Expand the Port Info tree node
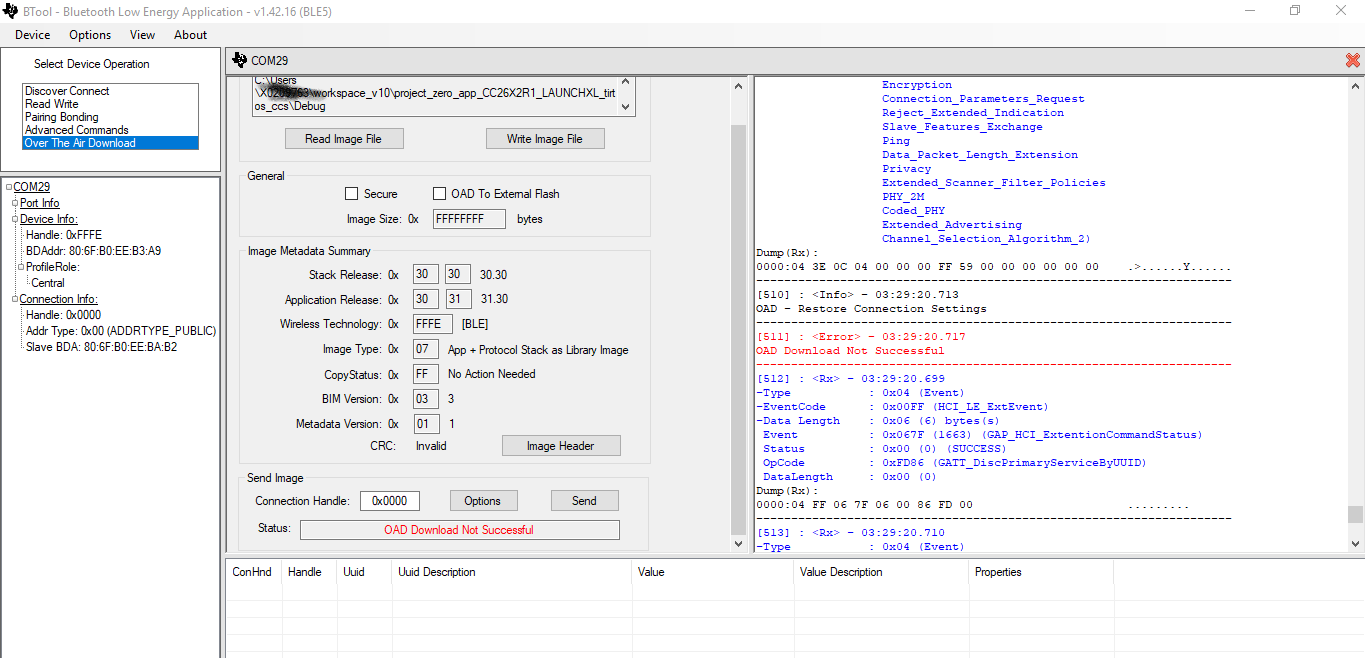This screenshot has width=1365, height=658. [15, 203]
